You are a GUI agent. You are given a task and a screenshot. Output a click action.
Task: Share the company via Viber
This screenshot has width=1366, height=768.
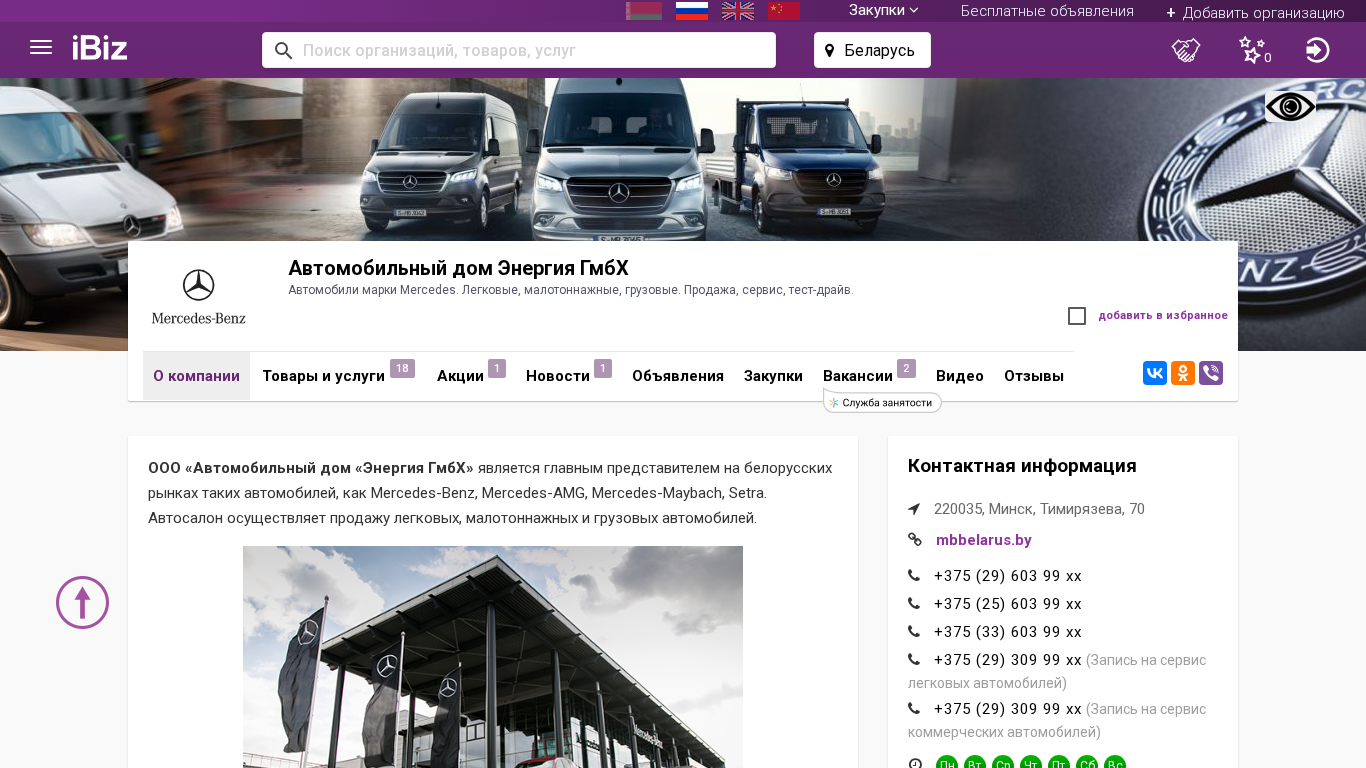click(x=1211, y=373)
